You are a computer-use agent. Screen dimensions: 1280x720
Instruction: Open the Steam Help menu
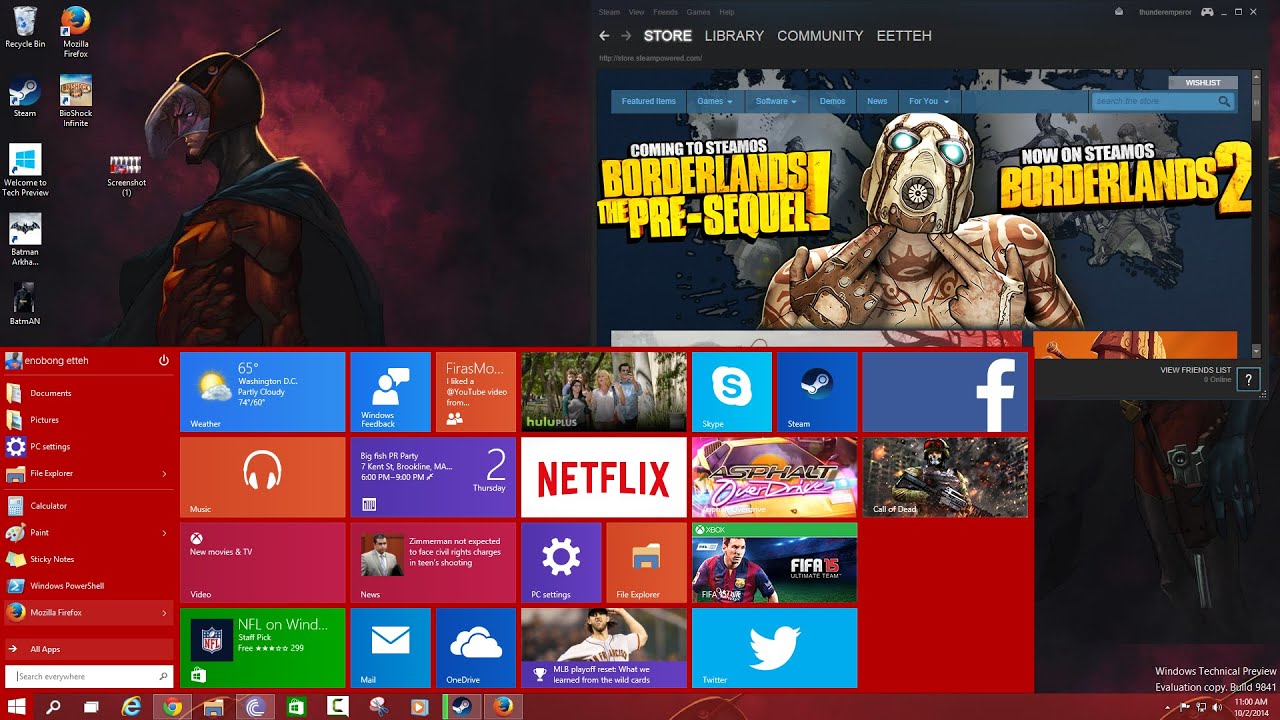click(727, 12)
